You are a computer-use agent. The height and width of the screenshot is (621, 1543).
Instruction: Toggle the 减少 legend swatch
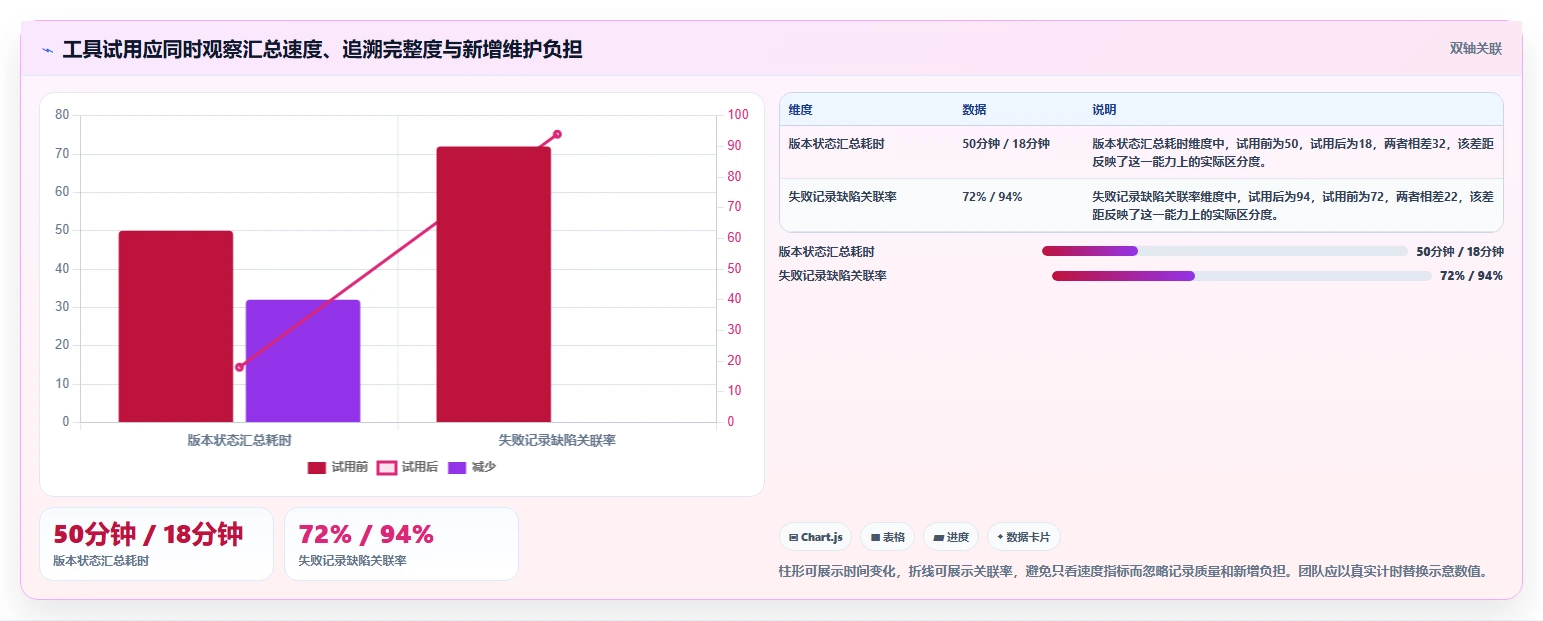pyautogui.click(x=456, y=468)
